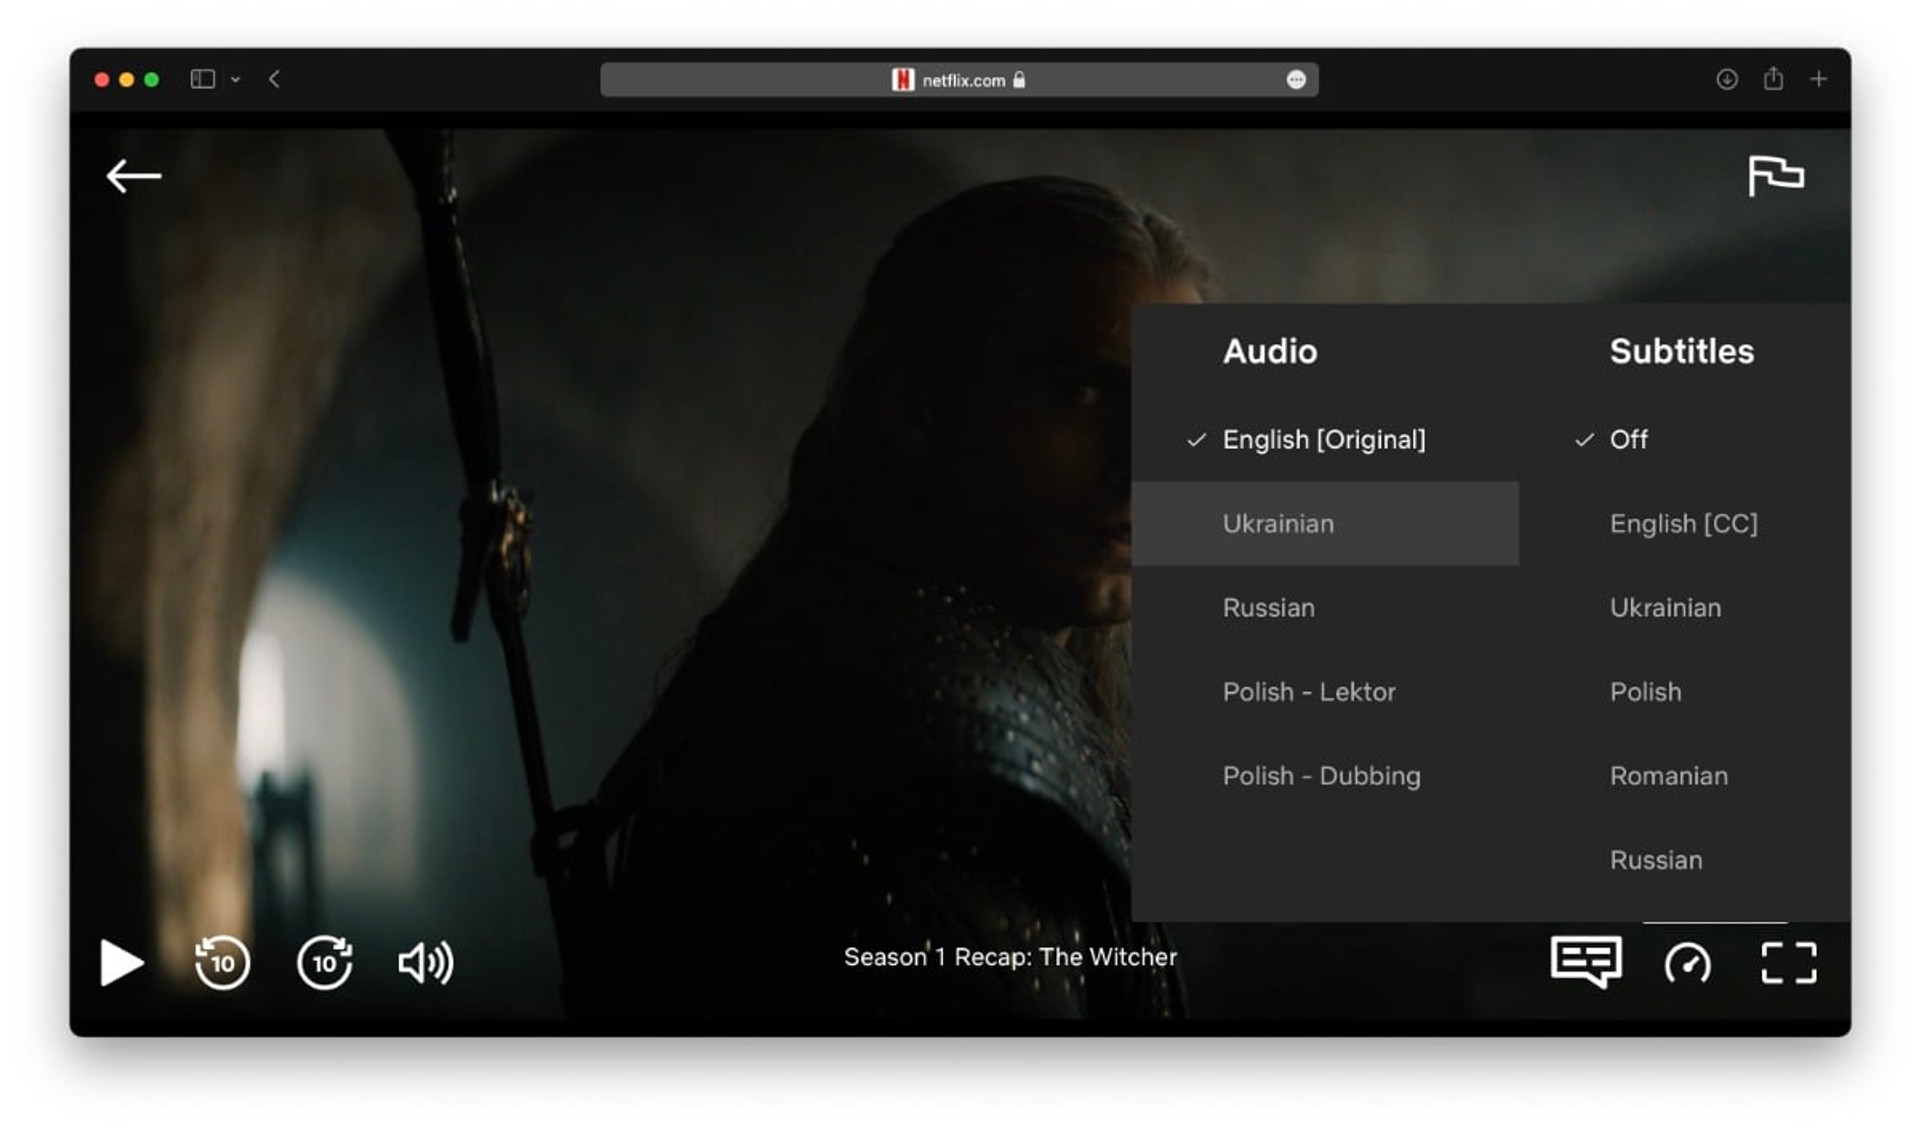Rewind 10 seconds

[x=222, y=962]
